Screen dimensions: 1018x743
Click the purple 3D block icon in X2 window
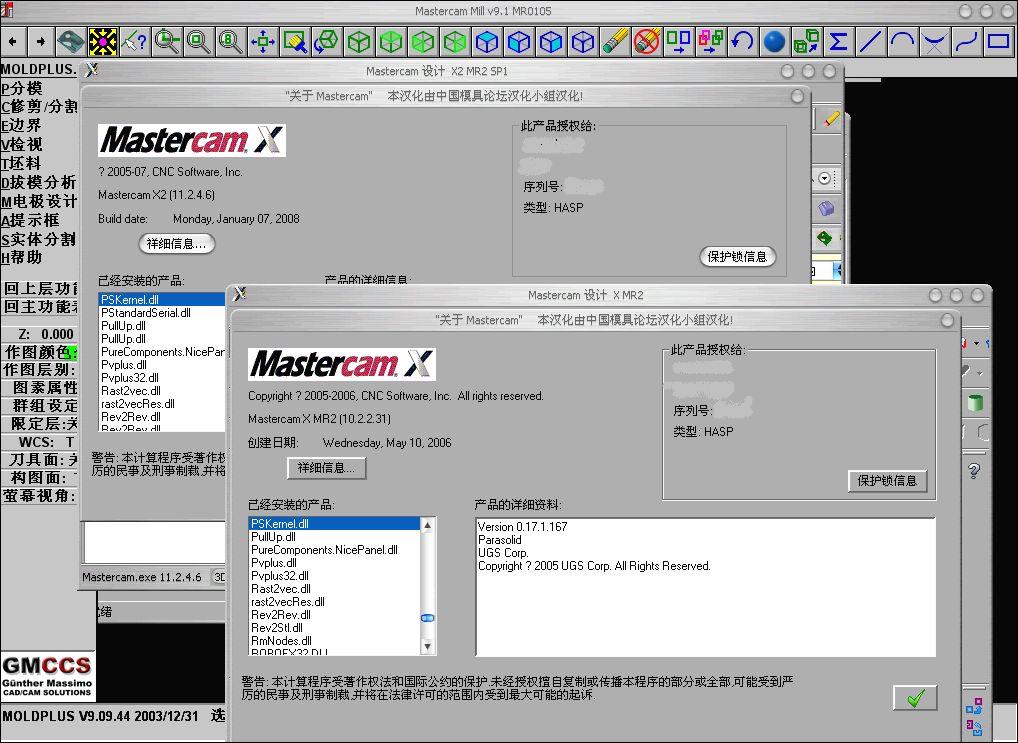825,208
